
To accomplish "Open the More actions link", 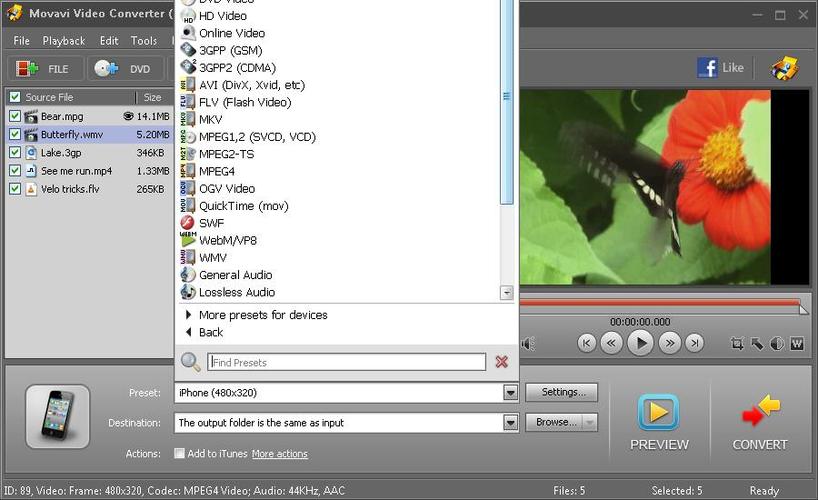I will [280, 454].
